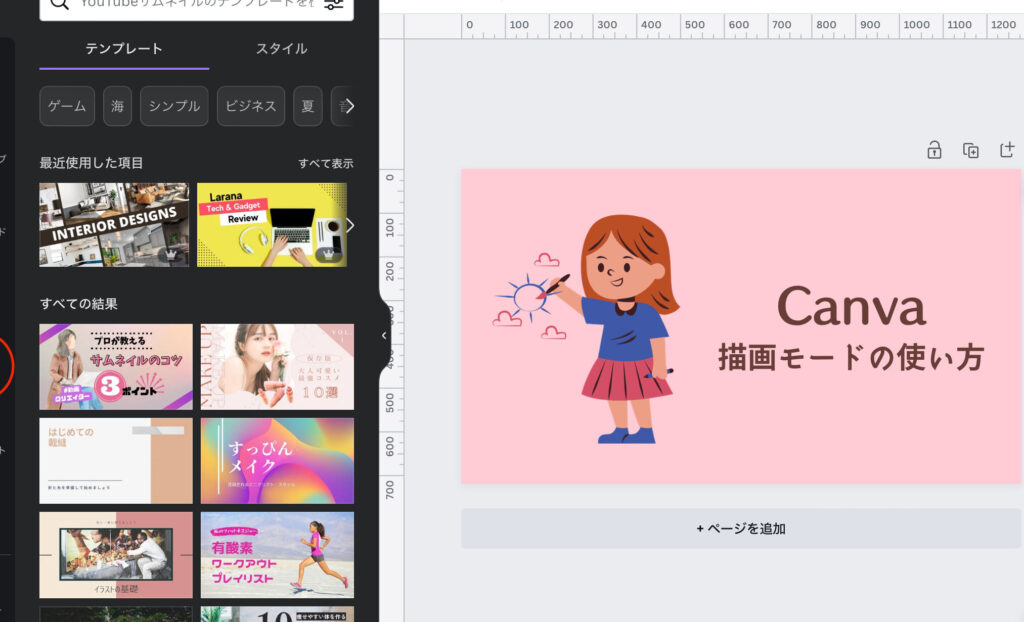Choose the すっぴんメイク gradient template
This screenshot has height=622, width=1024.
277,460
